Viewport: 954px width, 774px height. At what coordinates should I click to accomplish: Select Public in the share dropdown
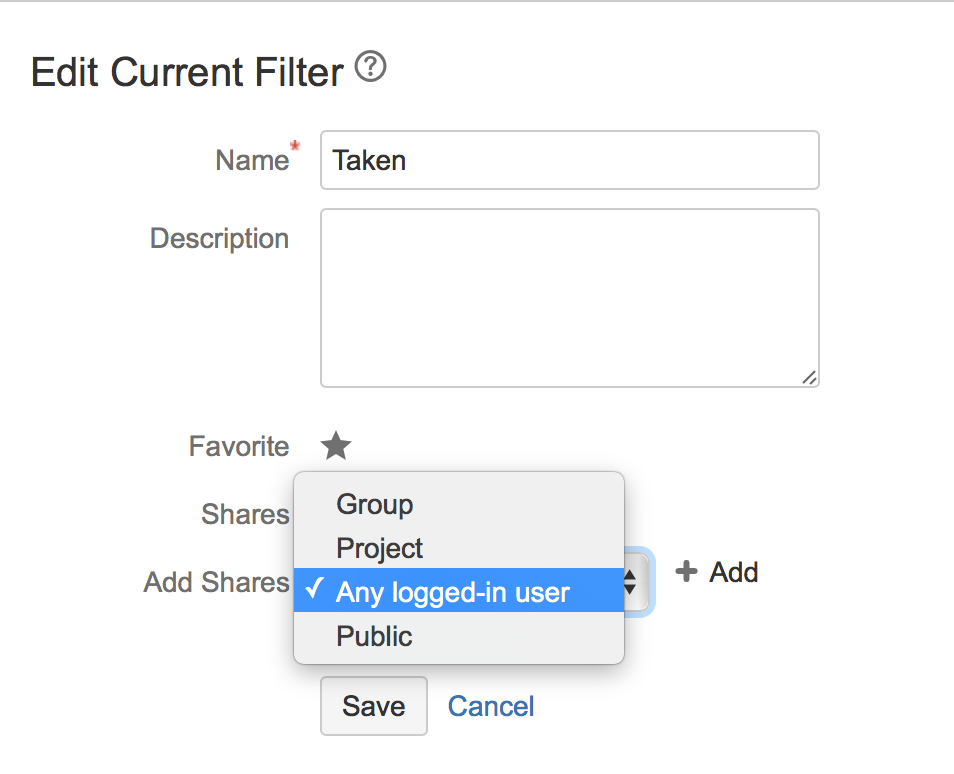pos(375,636)
